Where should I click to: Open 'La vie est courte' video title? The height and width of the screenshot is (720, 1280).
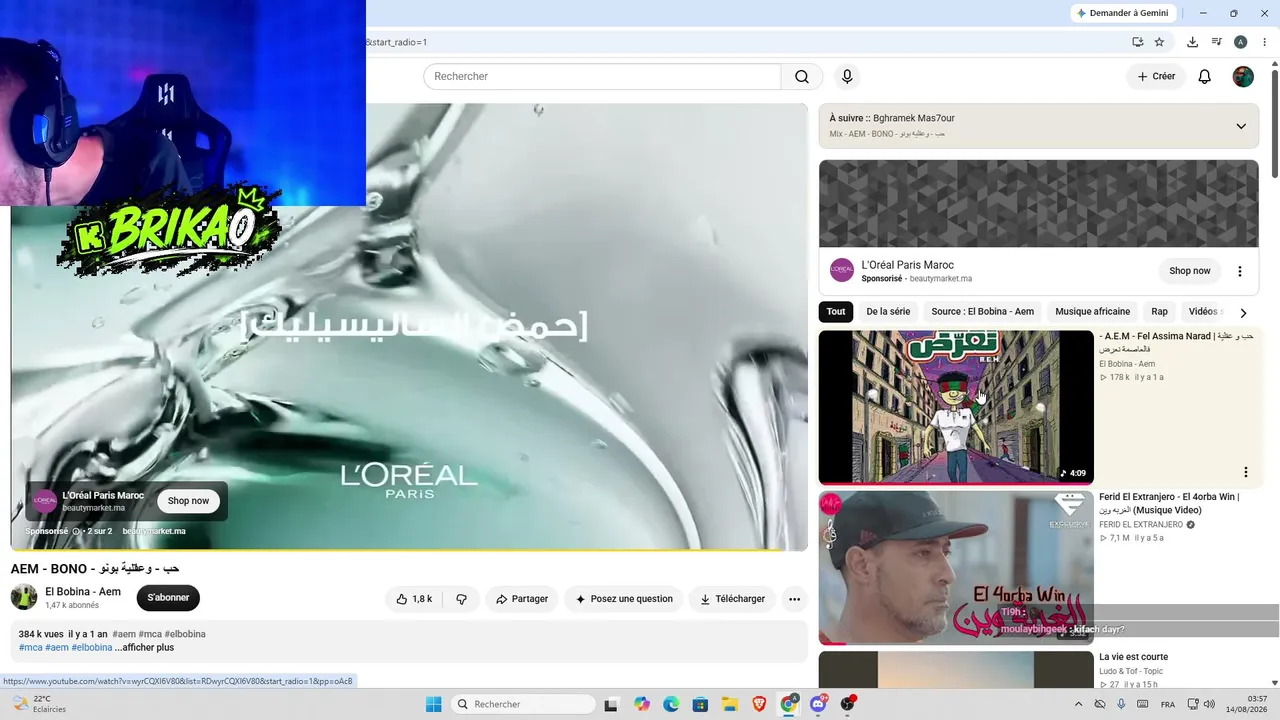[x=1134, y=657]
